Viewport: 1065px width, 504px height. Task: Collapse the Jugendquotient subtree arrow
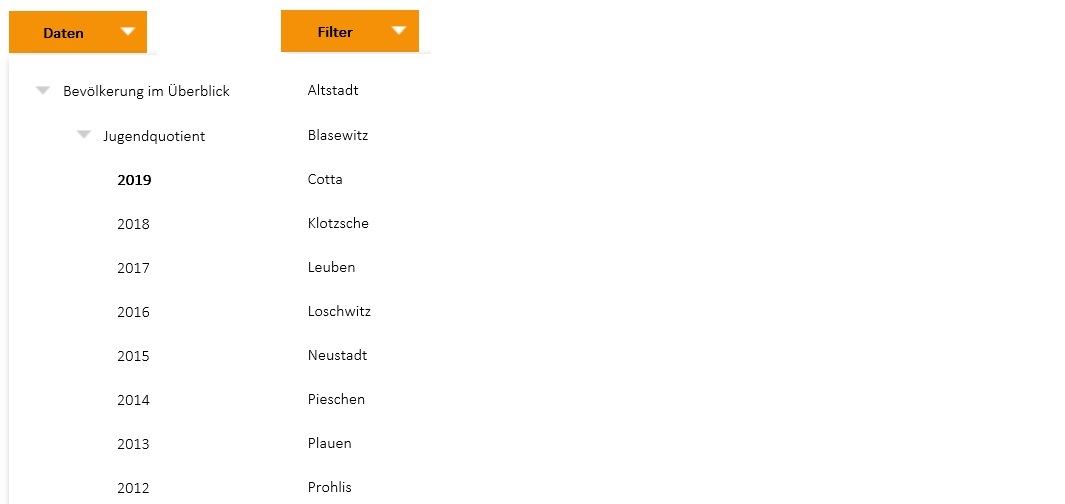point(84,136)
